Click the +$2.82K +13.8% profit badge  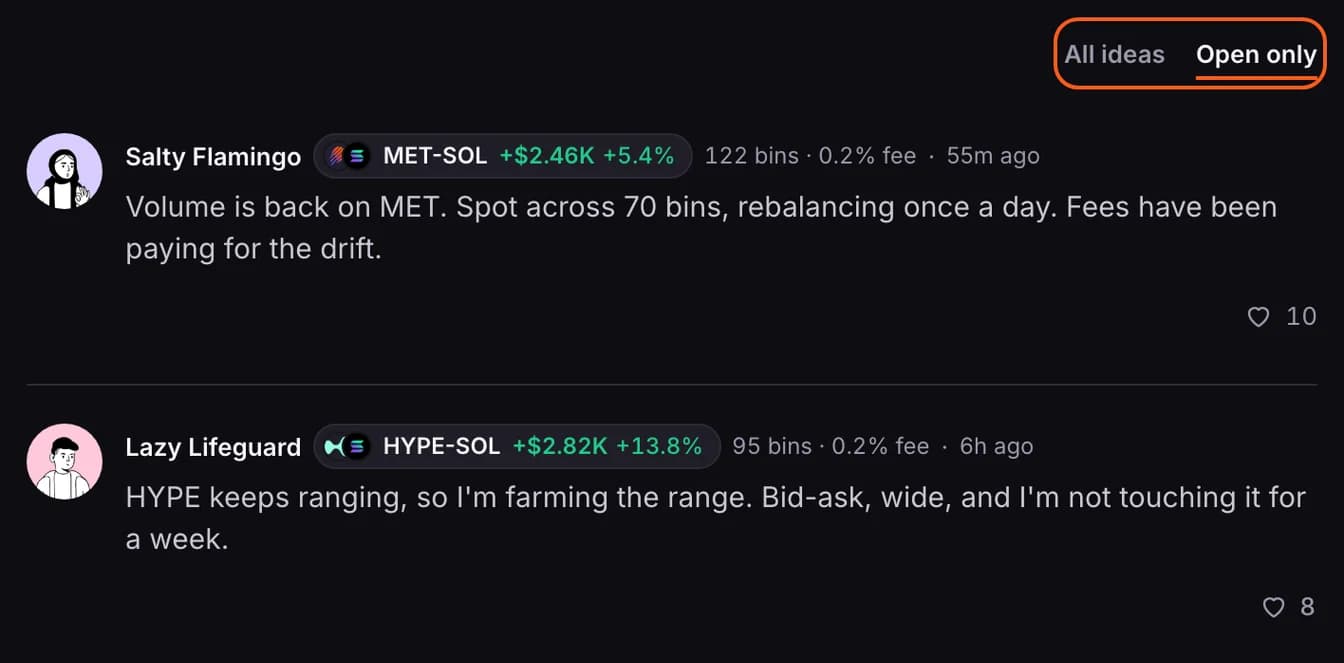607,446
